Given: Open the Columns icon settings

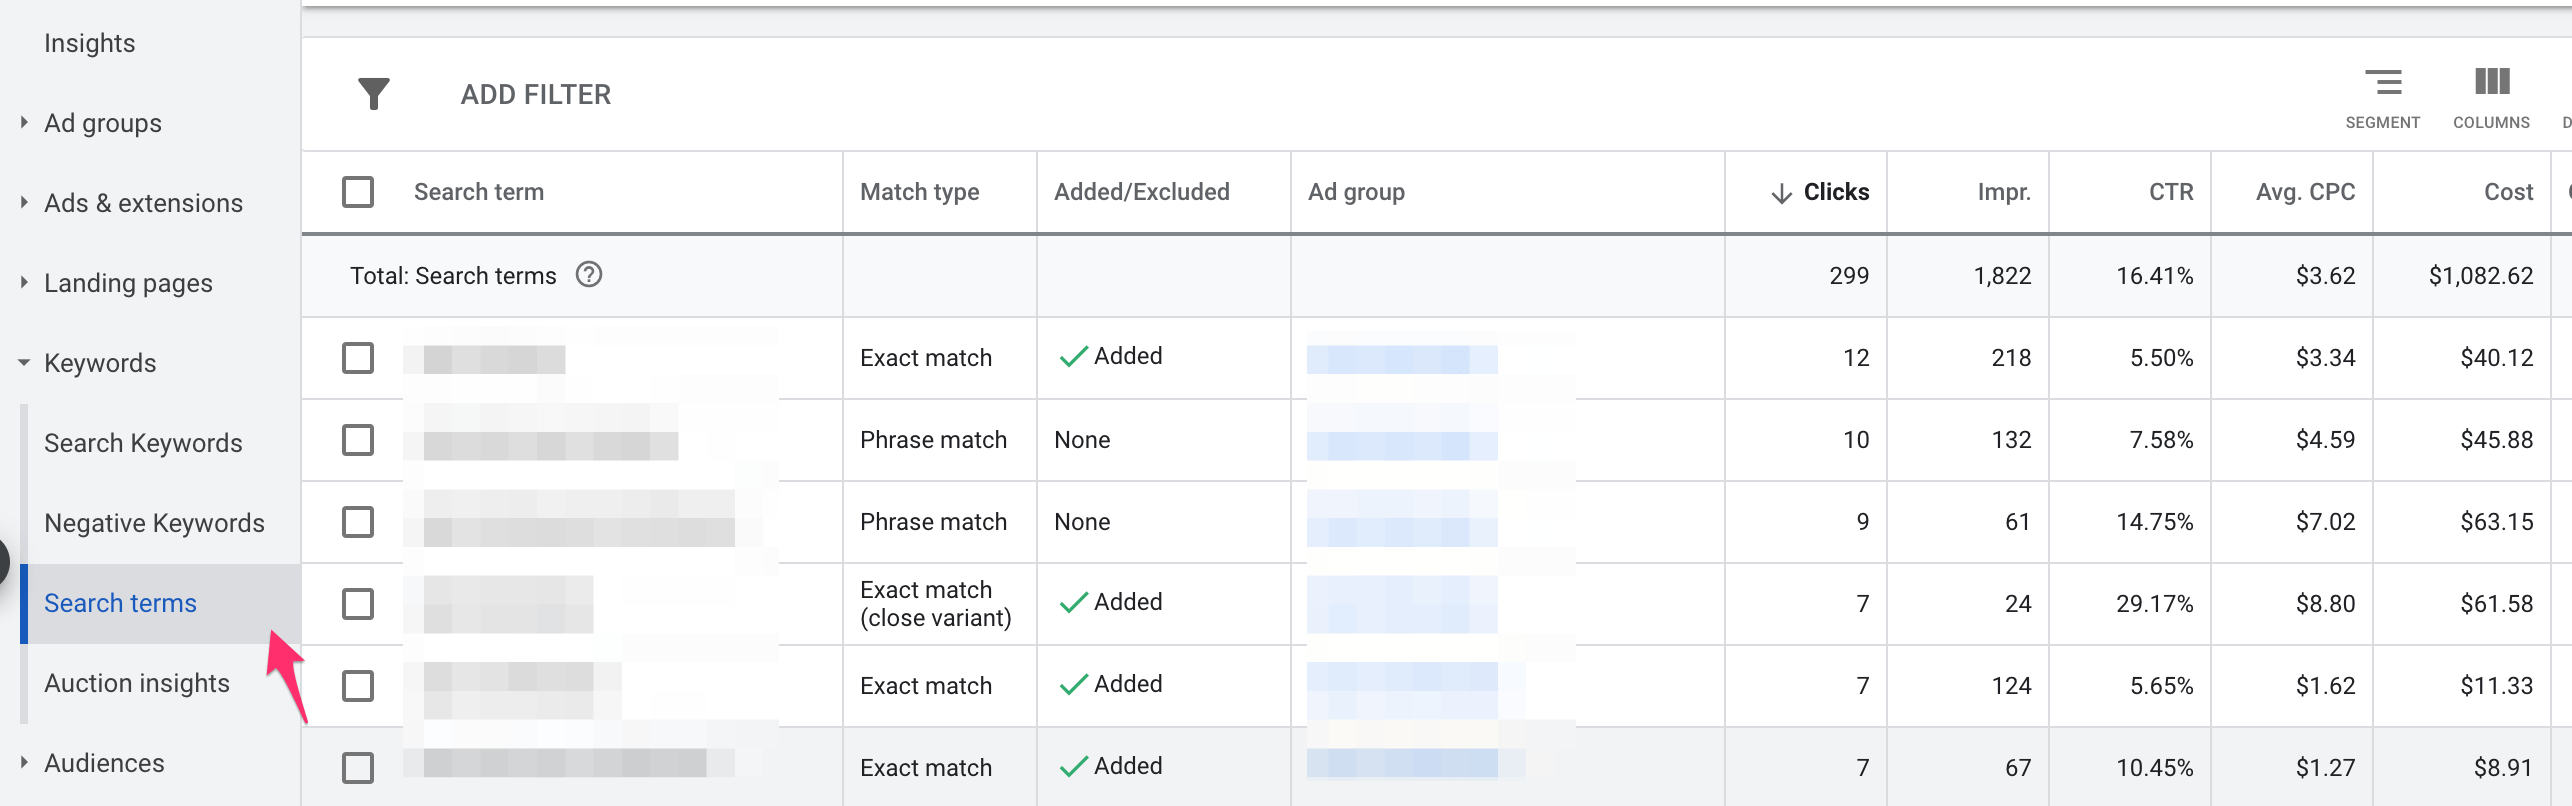Looking at the screenshot, I should tap(2491, 83).
